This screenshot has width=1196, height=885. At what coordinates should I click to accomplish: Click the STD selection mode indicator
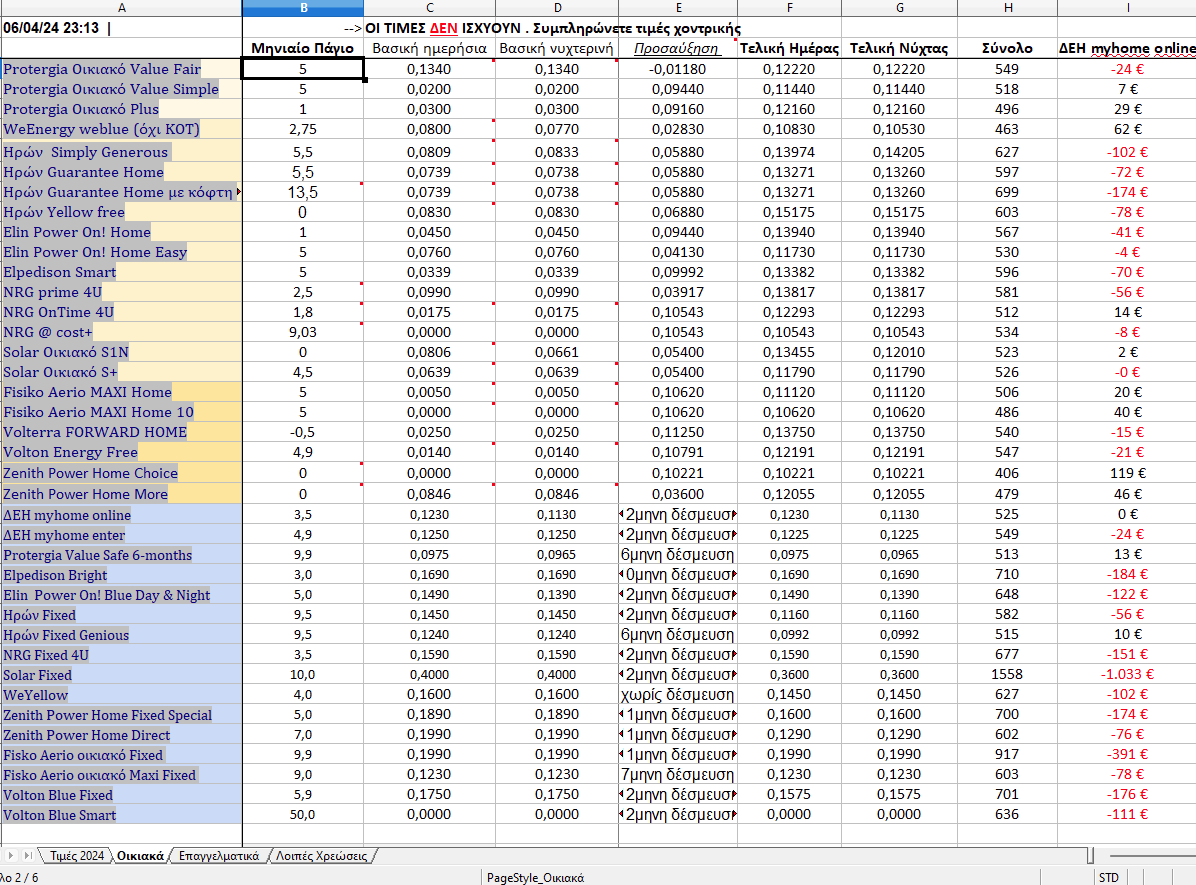1109,877
